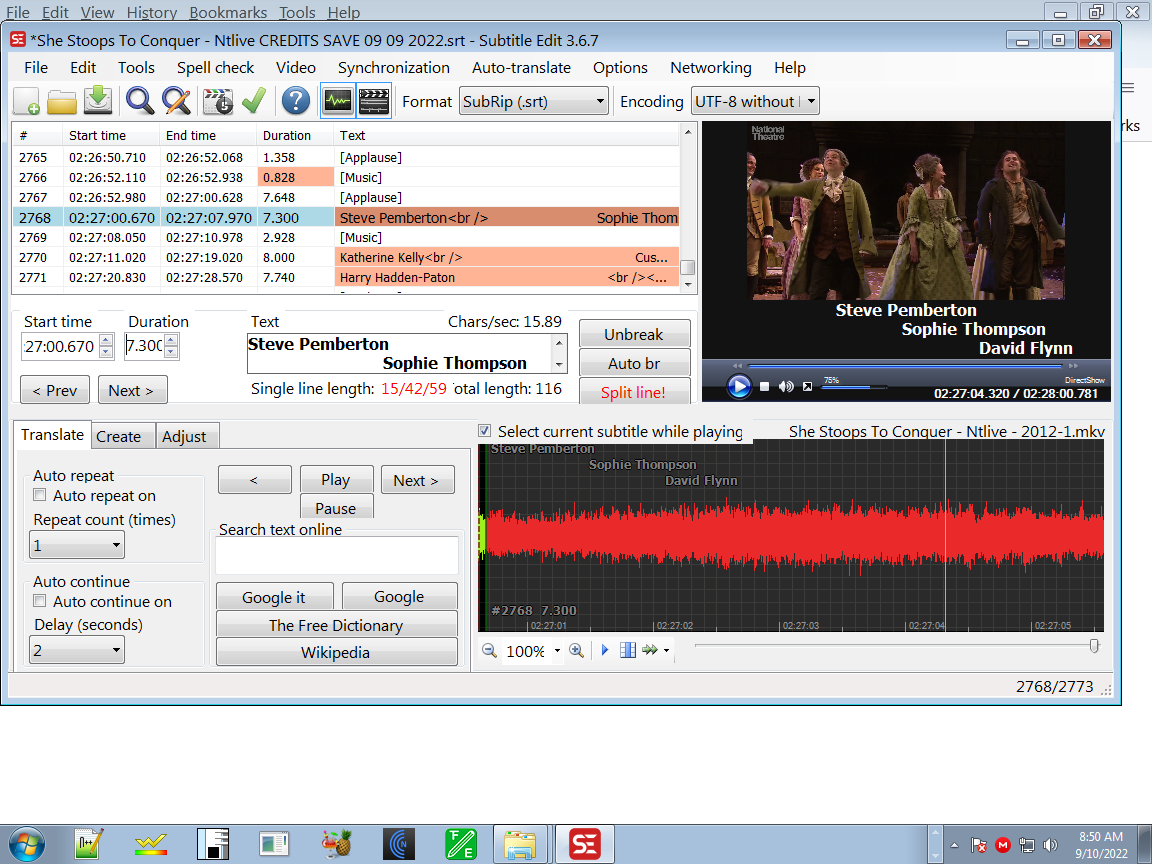
Task: Open dropdown arrow beside green double-arrow
Action: click(x=666, y=650)
